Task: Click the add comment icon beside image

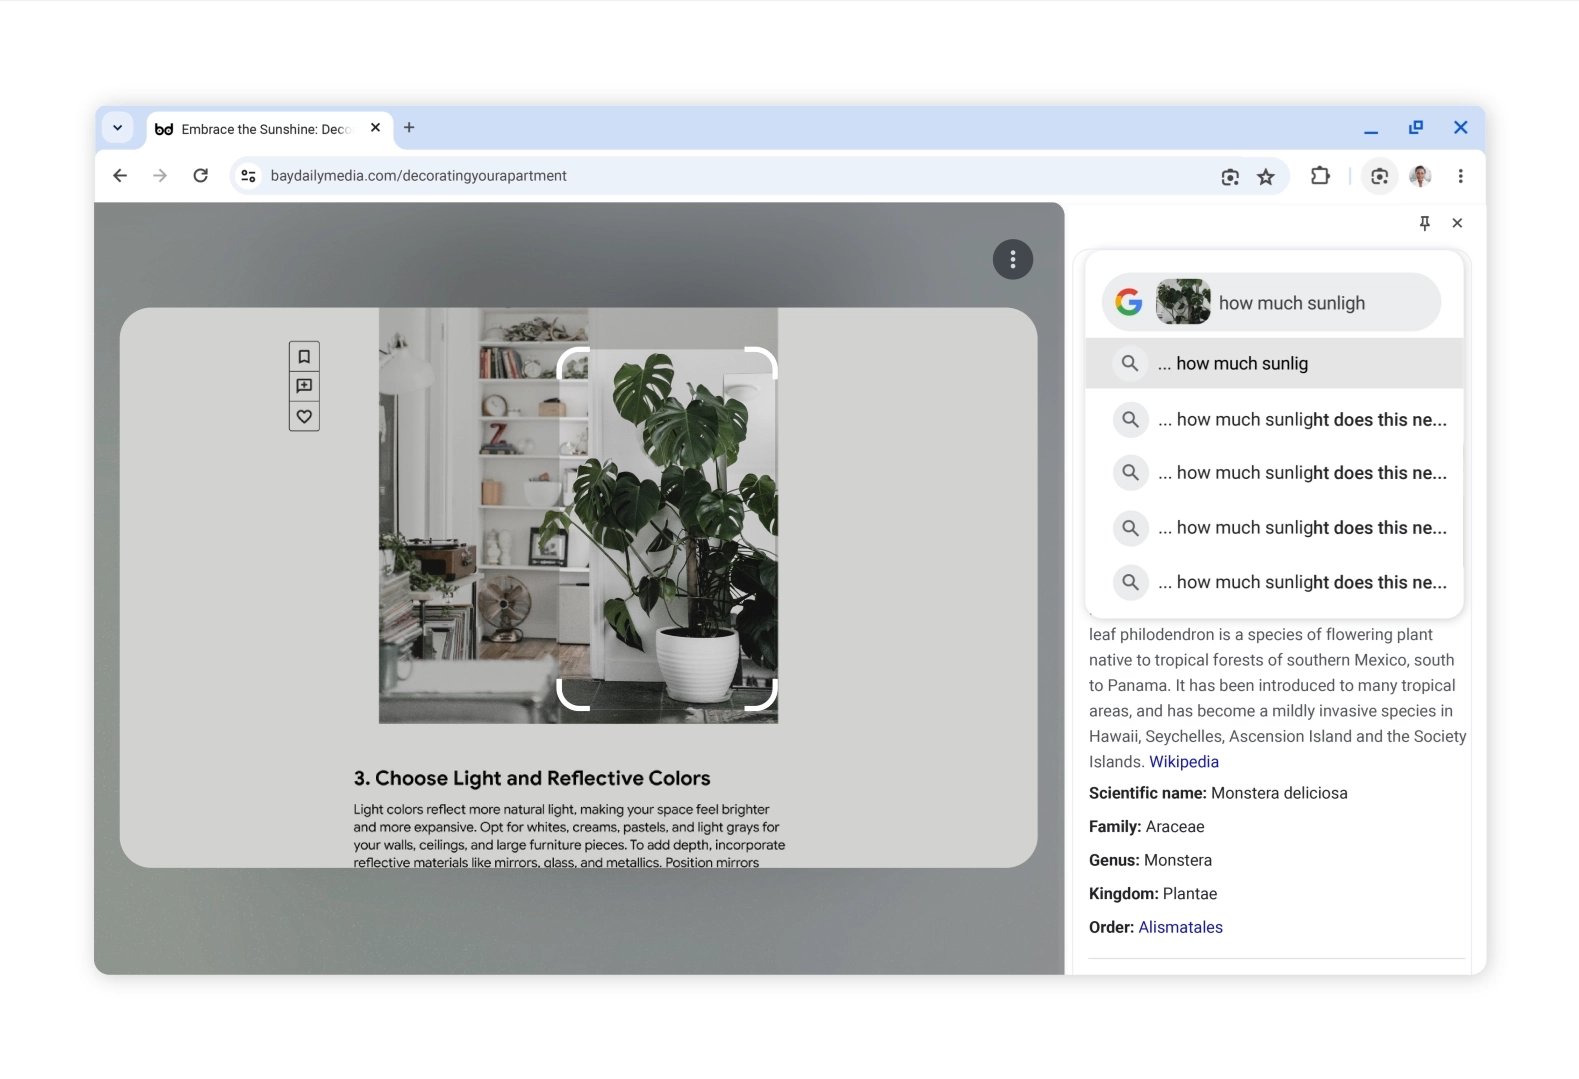Action: coord(304,386)
